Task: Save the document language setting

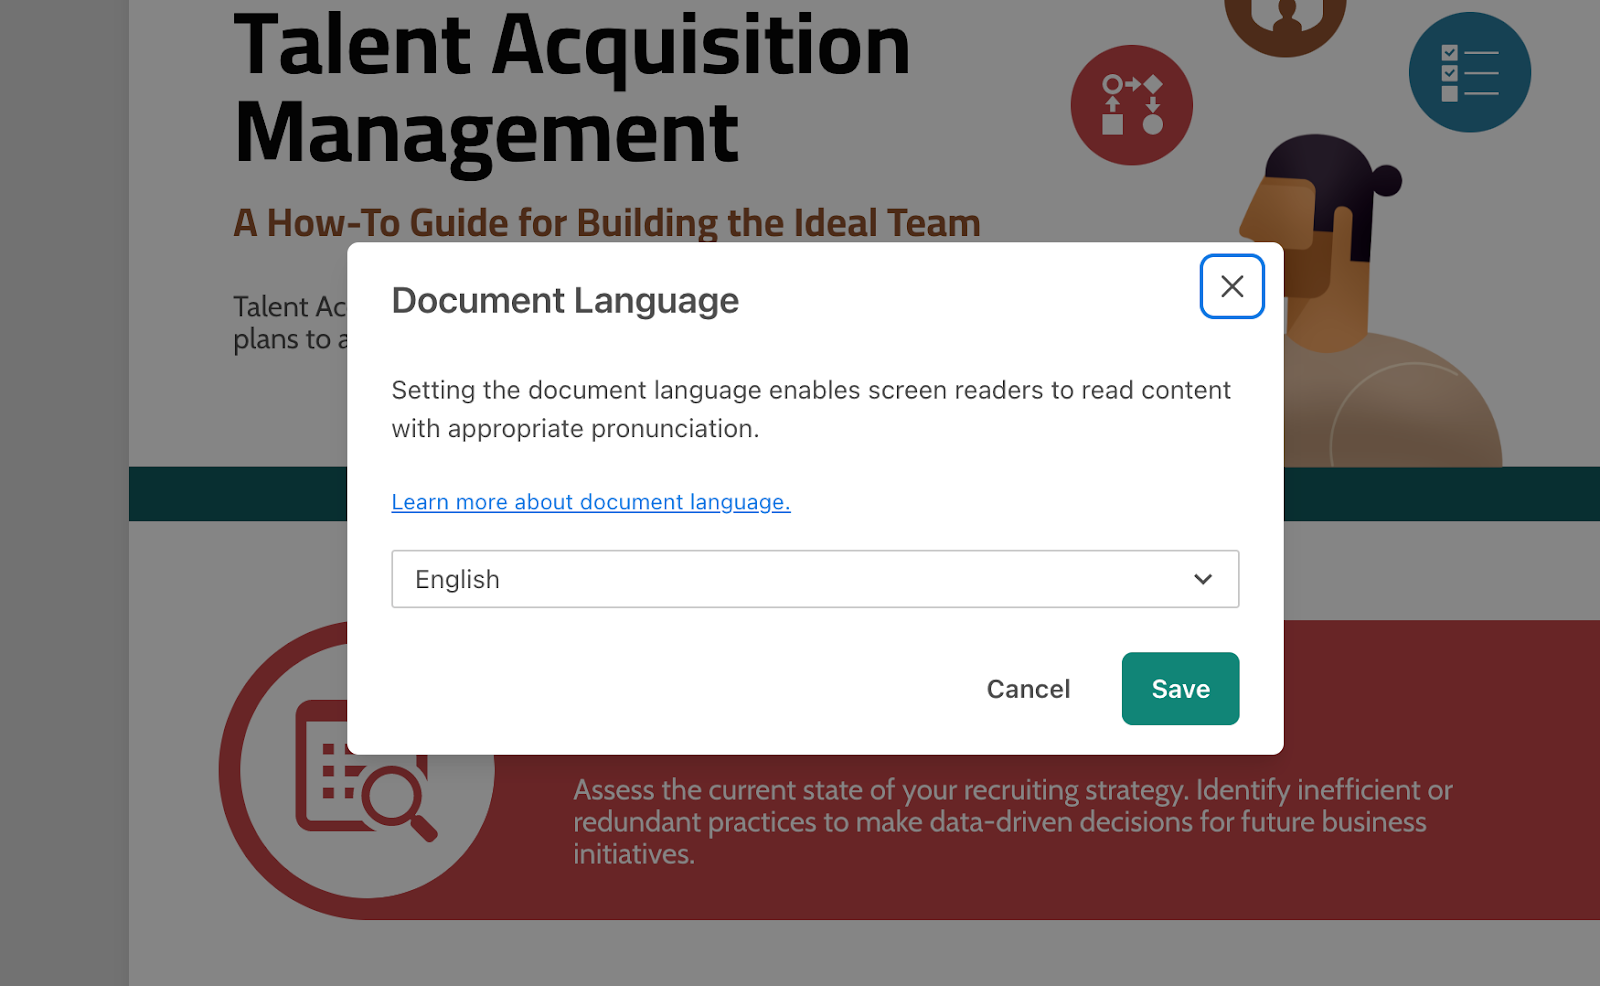Action: (1180, 688)
